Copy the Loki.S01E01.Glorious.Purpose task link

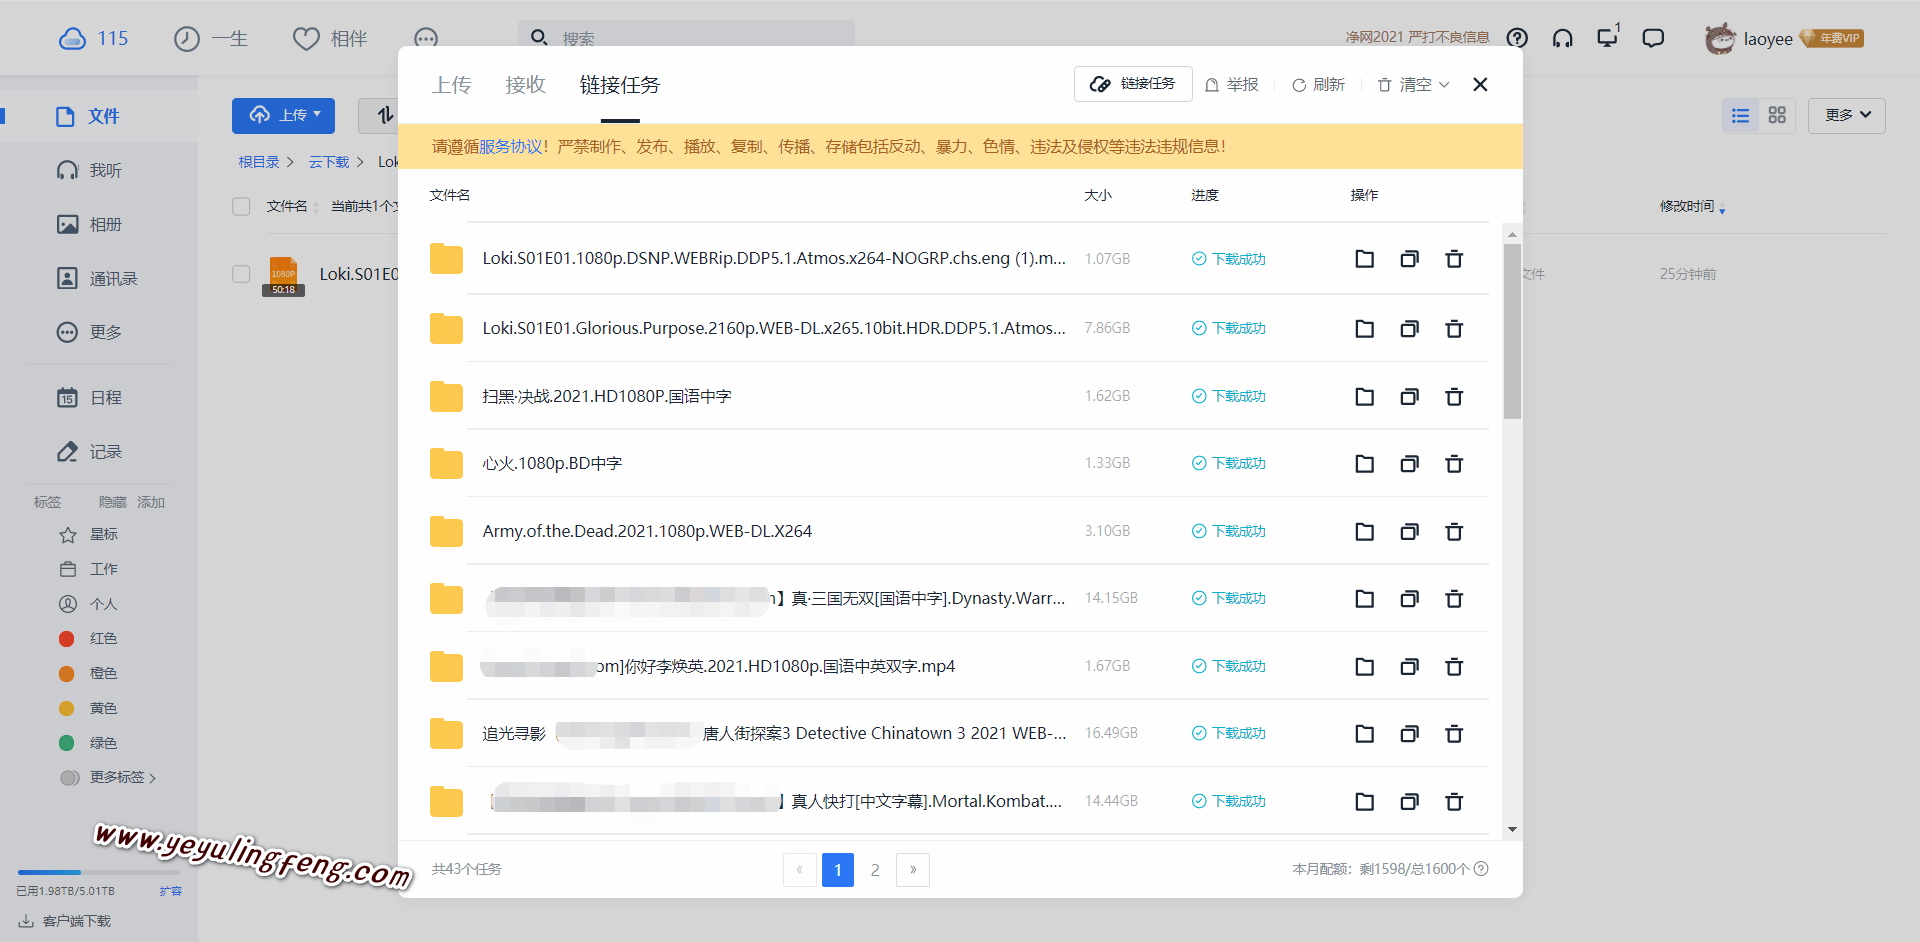tap(1409, 328)
